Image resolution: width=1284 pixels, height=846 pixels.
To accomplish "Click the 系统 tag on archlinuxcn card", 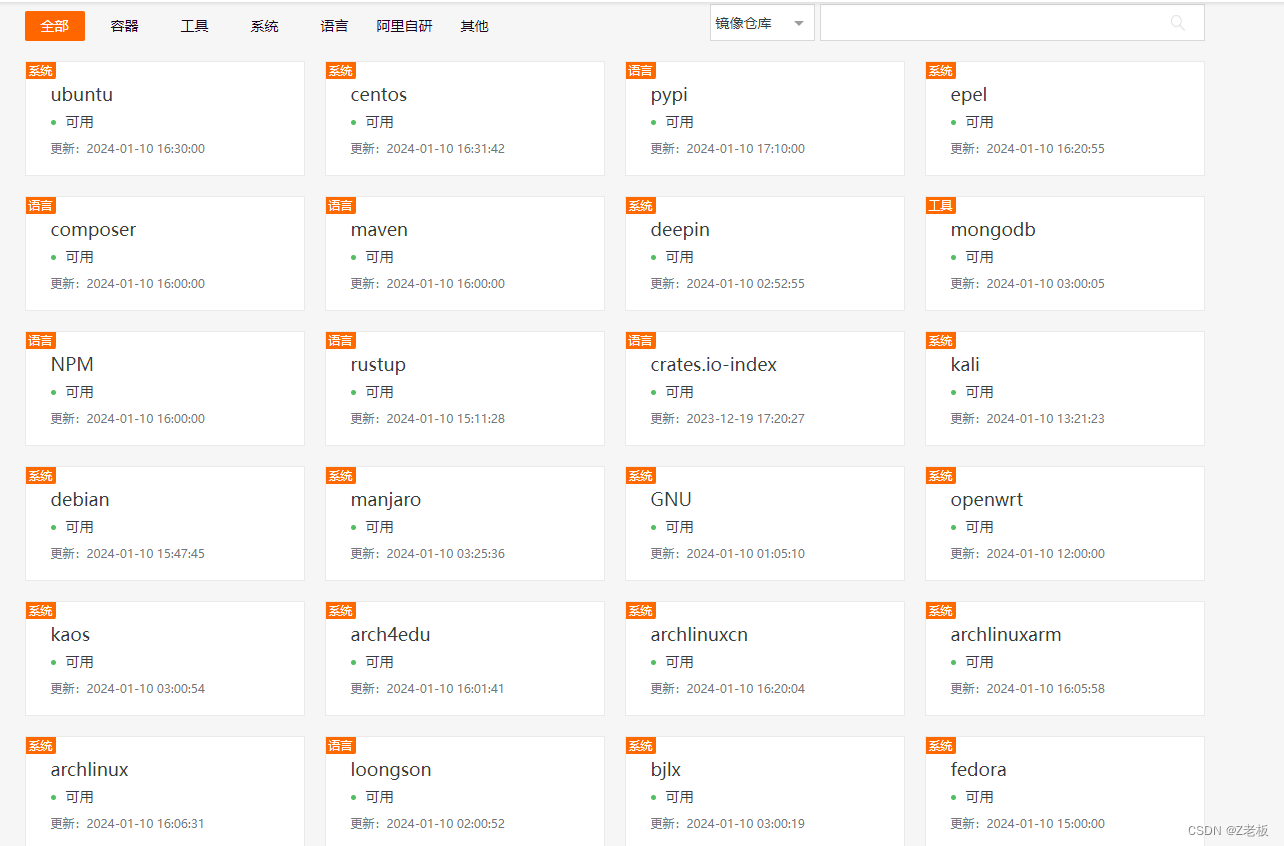I will (641, 610).
